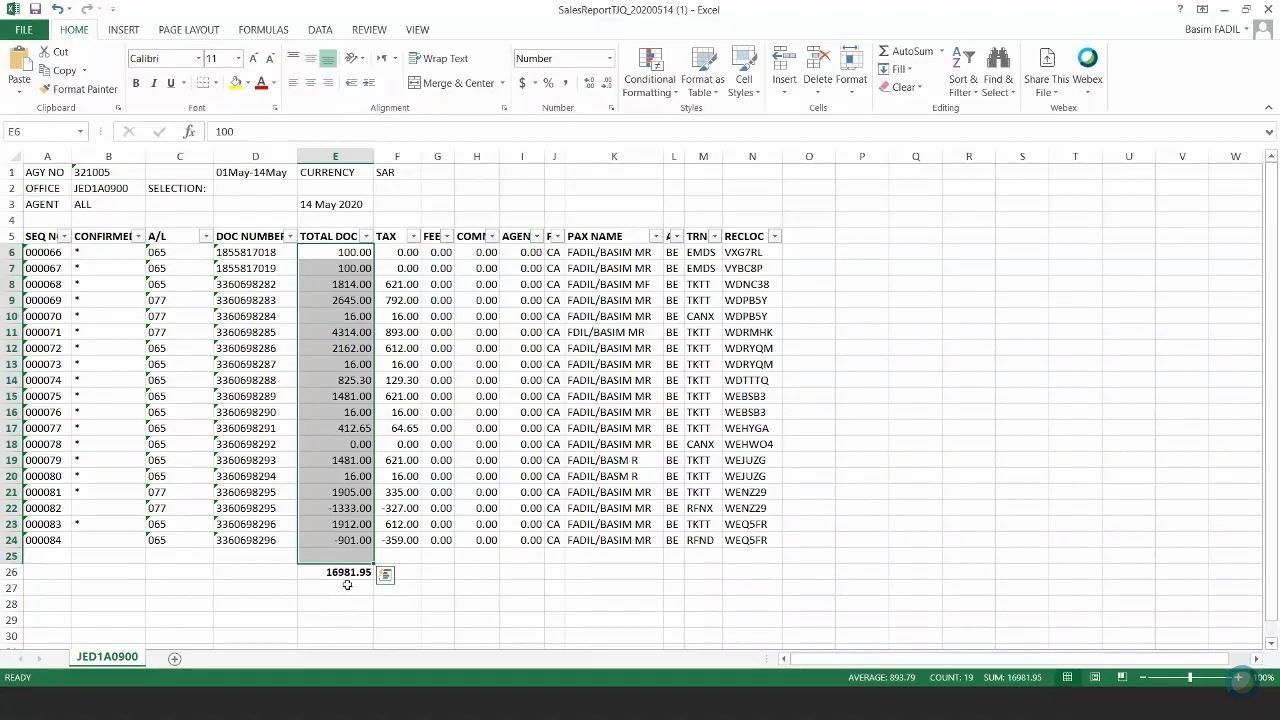
Task: Open the PAX NAME filter dropdown
Action: point(656,236)
